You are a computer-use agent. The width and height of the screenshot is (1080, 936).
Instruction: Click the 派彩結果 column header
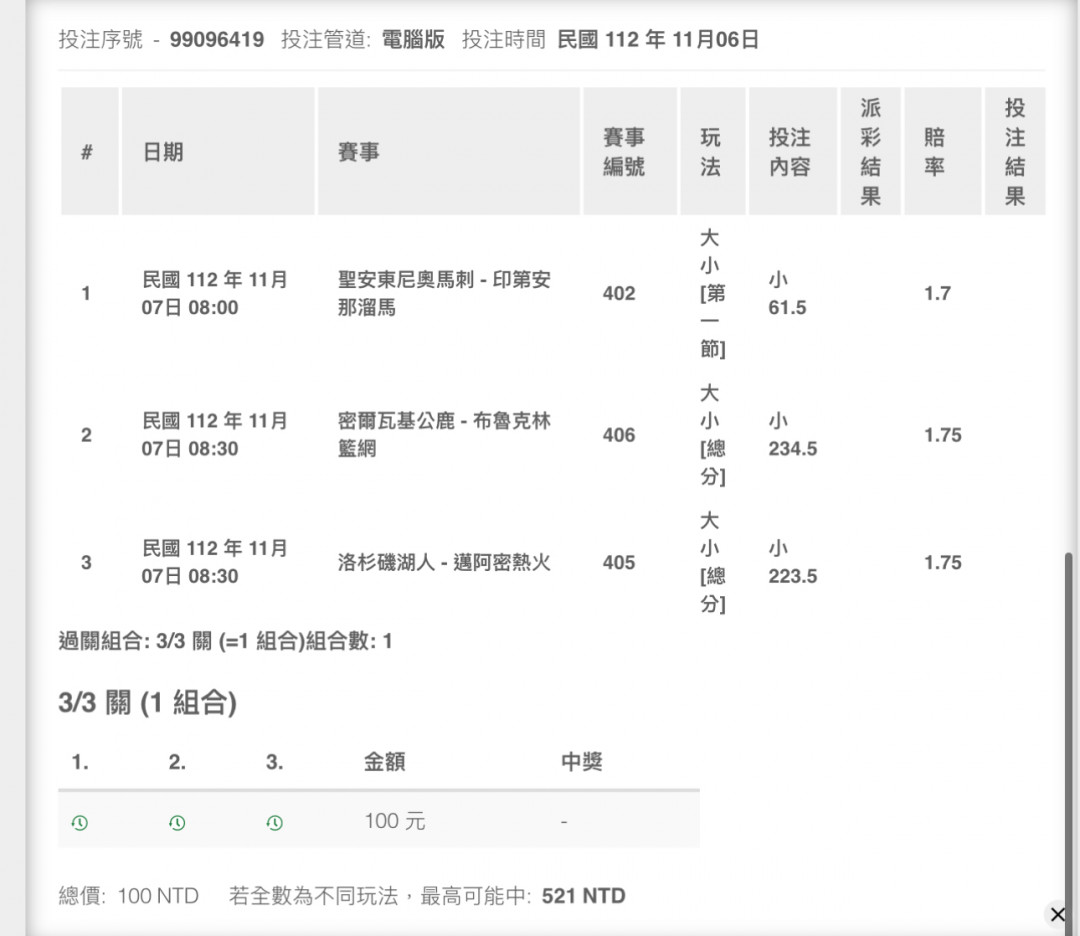click(x=871, y=152)
